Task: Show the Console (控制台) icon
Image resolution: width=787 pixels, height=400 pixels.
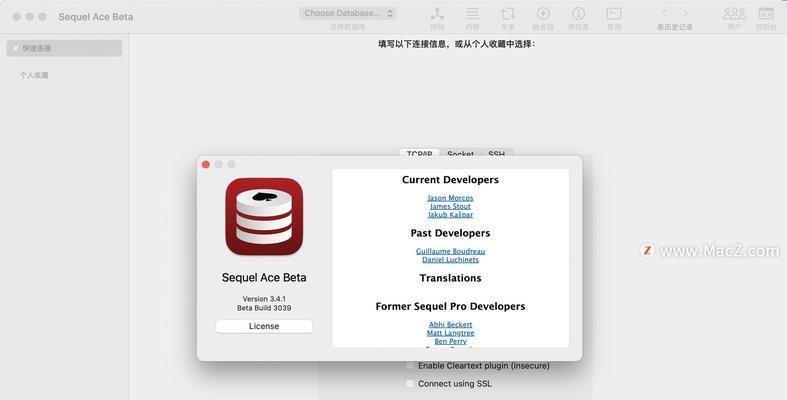Action: tap(766, 14)
